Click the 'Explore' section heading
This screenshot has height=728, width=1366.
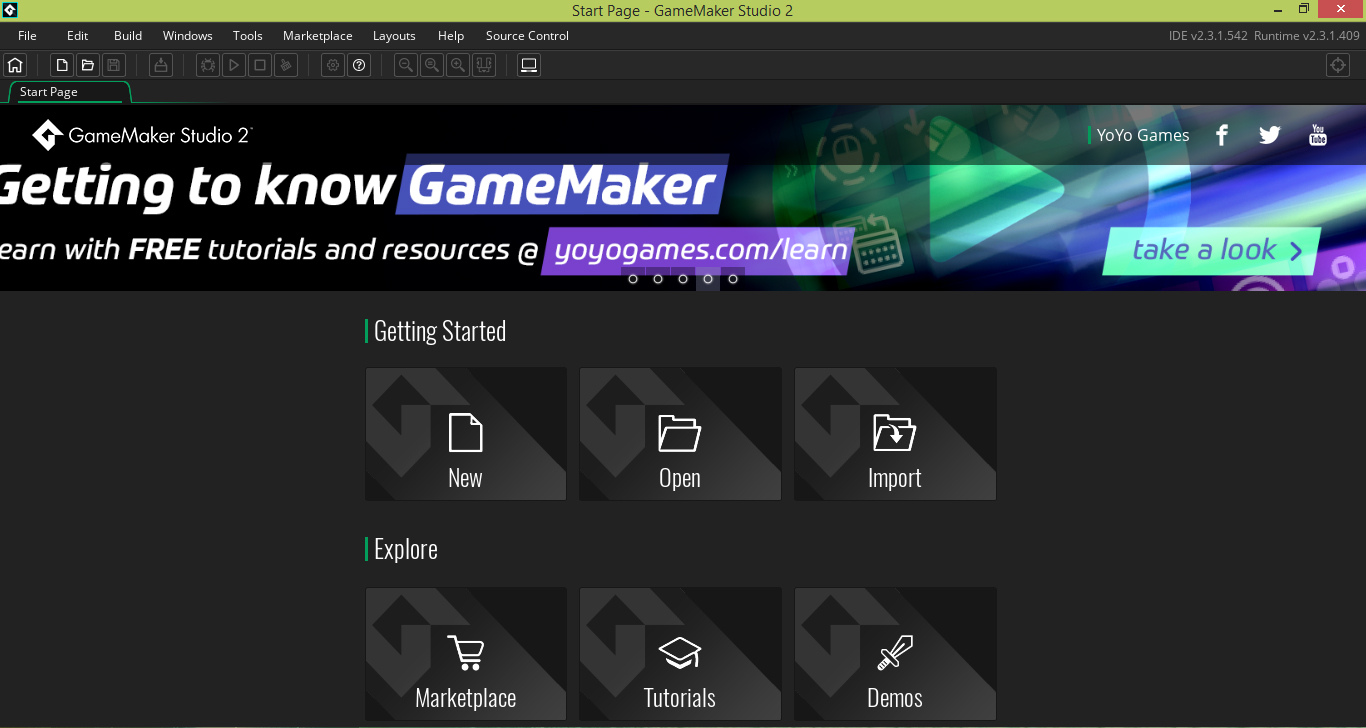[x=406, y=549]
